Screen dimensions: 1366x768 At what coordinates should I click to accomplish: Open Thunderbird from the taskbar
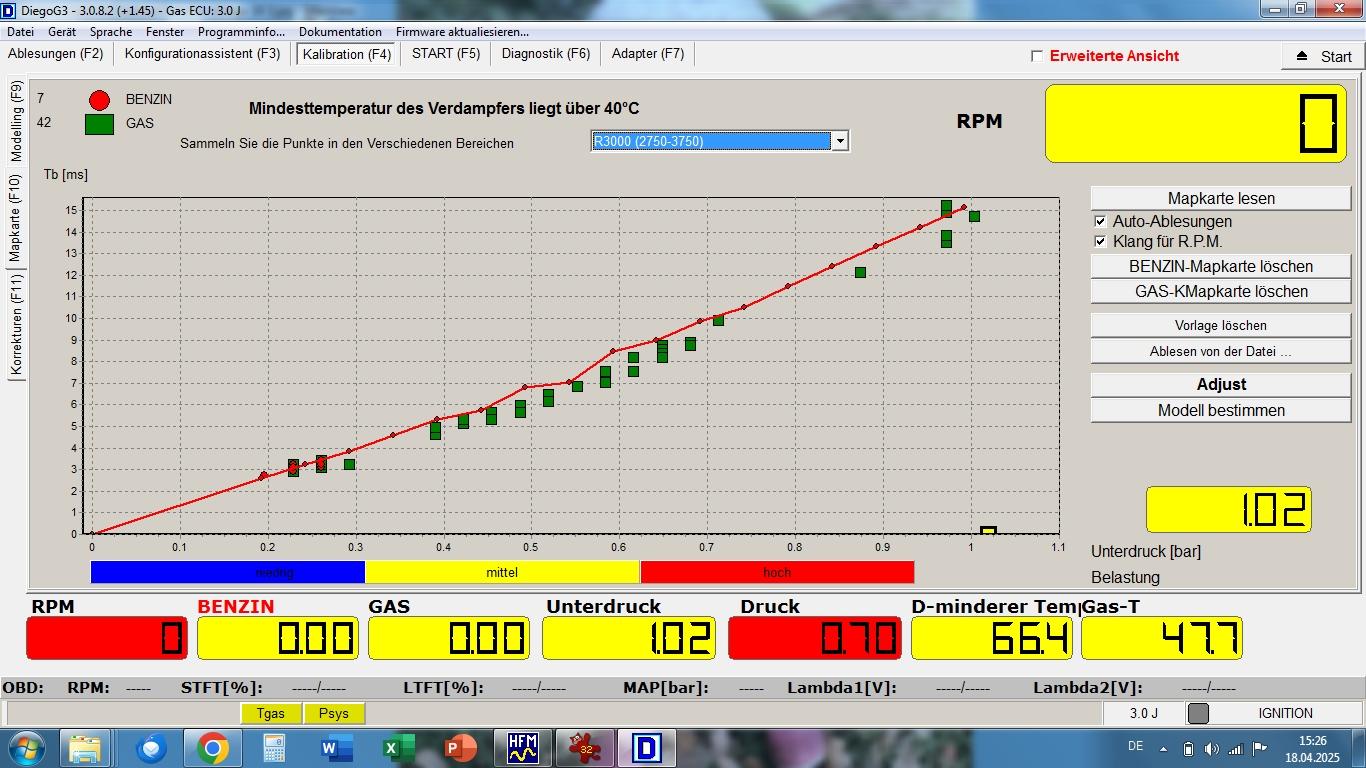[152, 748]
